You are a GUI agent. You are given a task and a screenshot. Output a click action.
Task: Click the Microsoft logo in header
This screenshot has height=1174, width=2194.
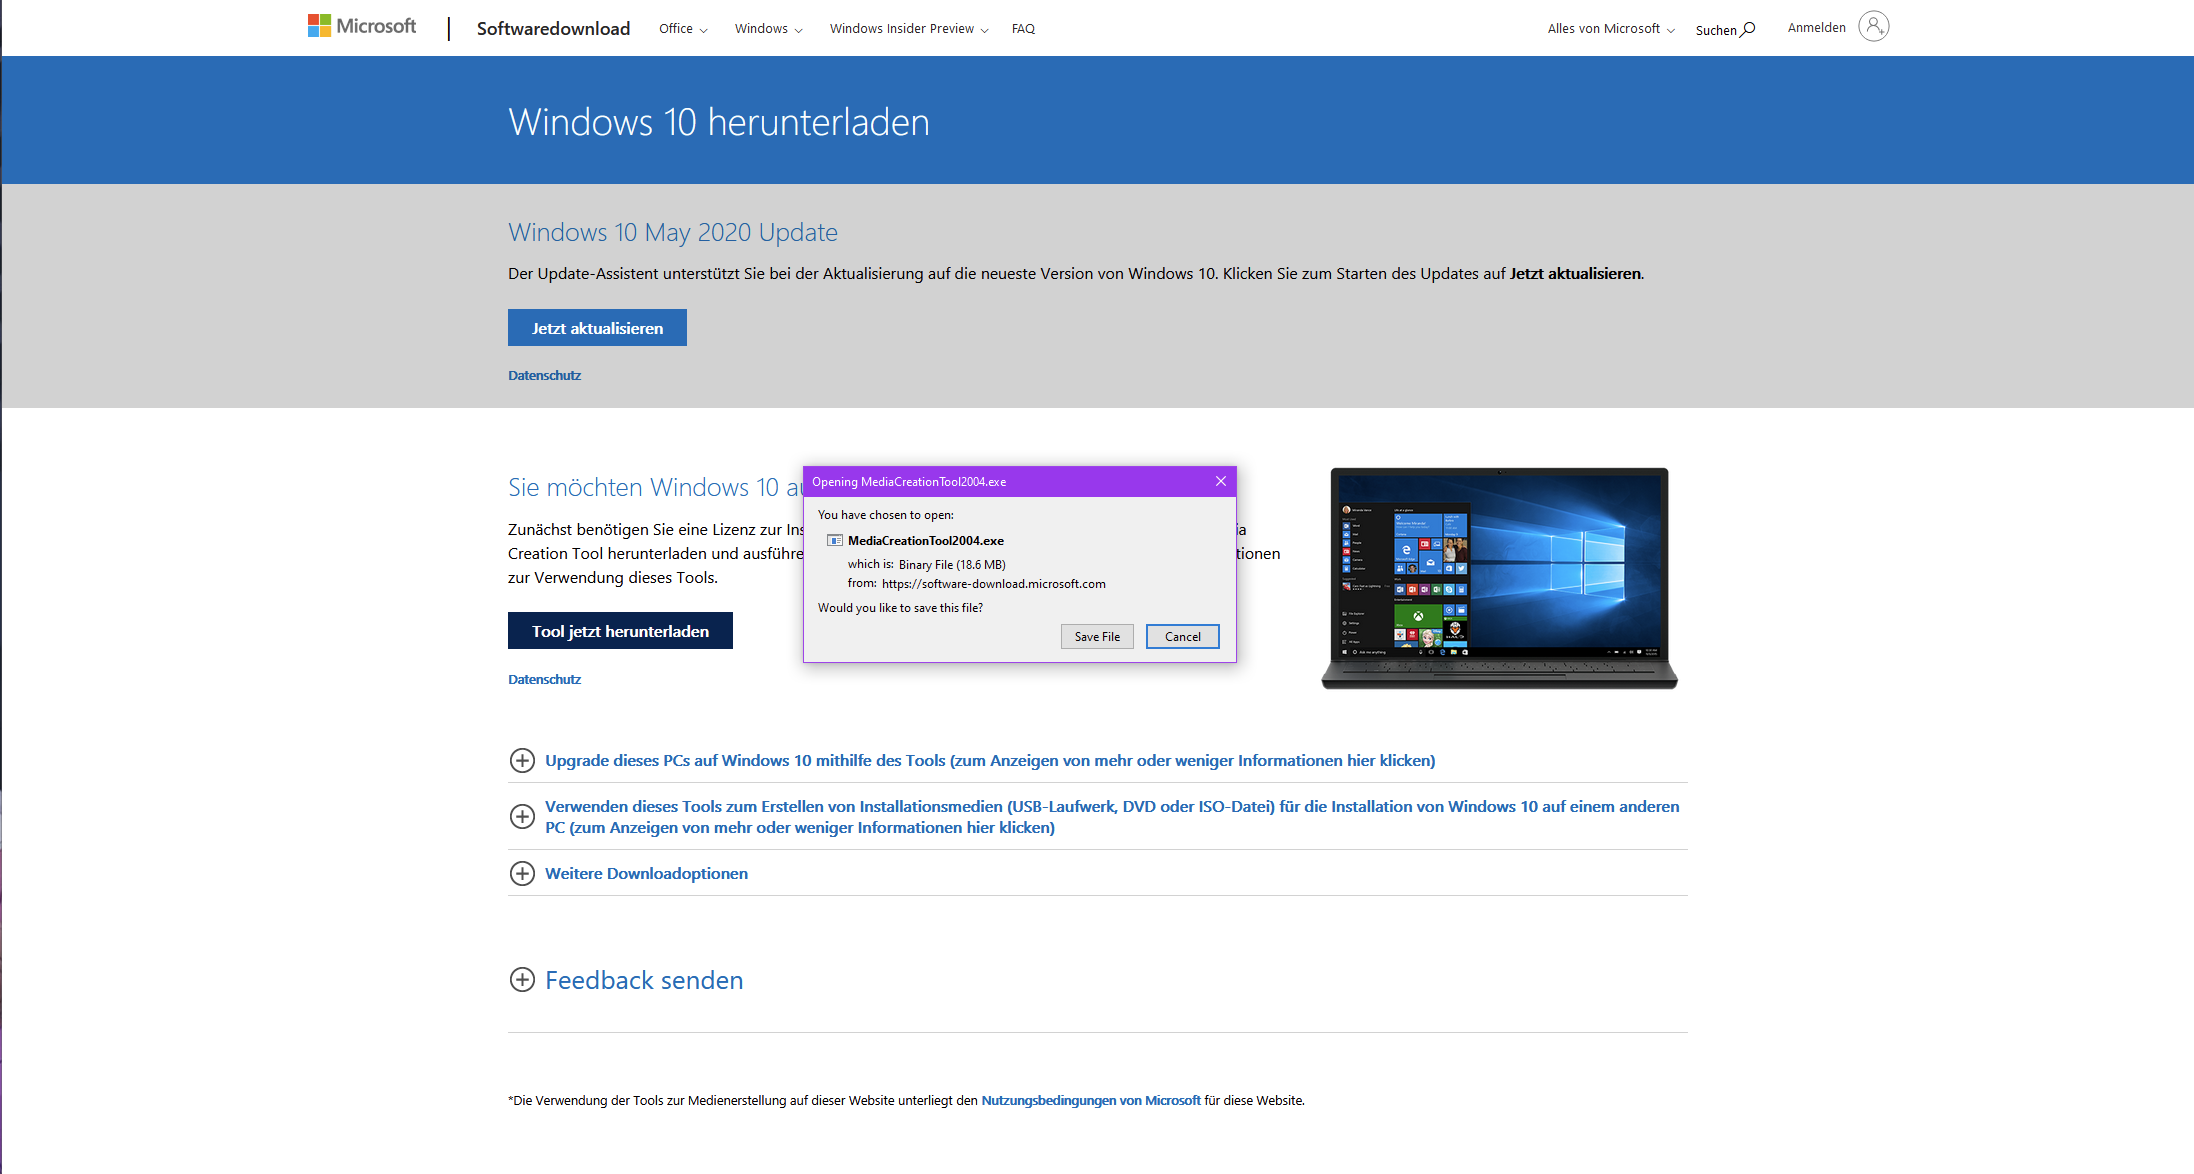point(362,26)
